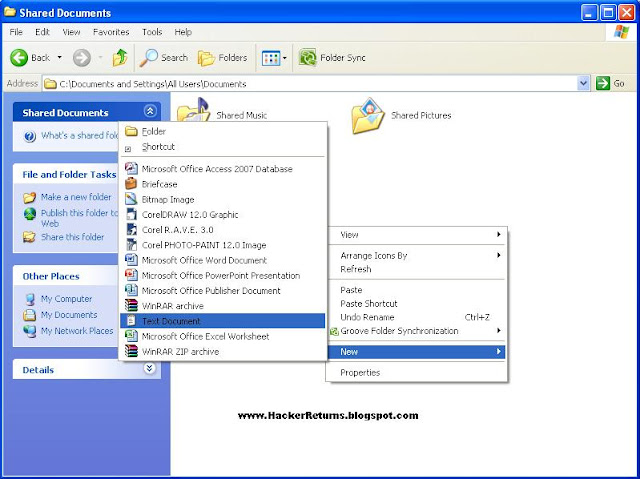The width and height of the screenshot is (640, 479).
Task: Open the Tools menu
Action: point(152,32)
